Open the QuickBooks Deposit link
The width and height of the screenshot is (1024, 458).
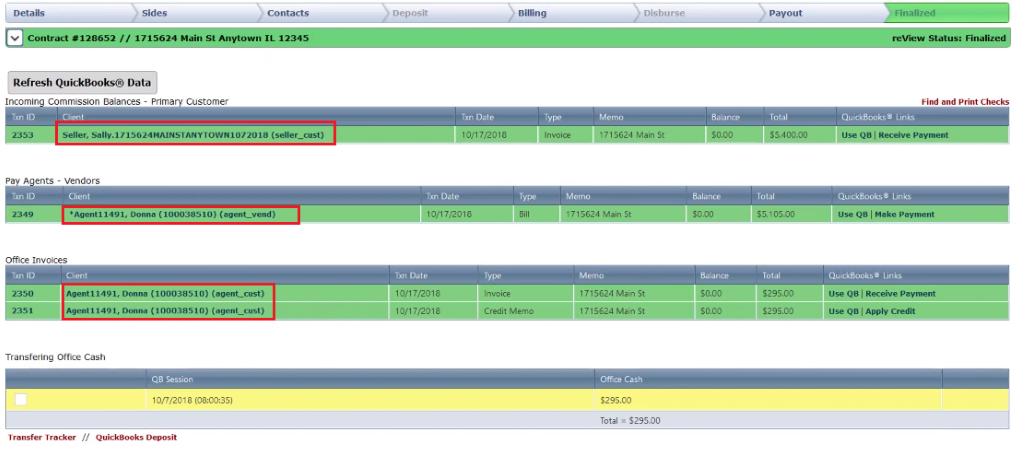pyautogui.click(x=136, y=437)
